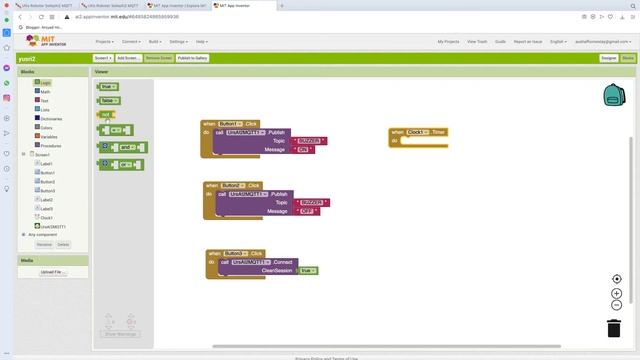The height and width of the screenshot is (360, 640).
Task: Open My Projects link
Action: tap(448, 42)
